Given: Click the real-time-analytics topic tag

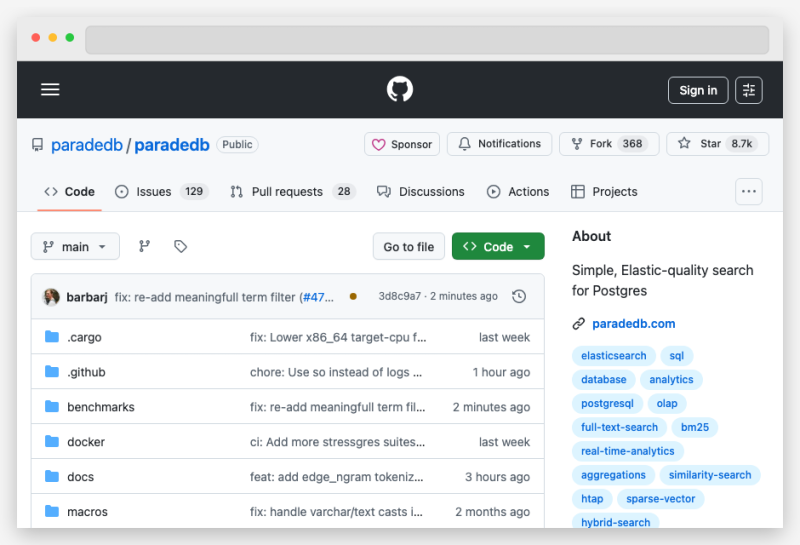Looking at the screenshot, I should [x=628, y=451].
